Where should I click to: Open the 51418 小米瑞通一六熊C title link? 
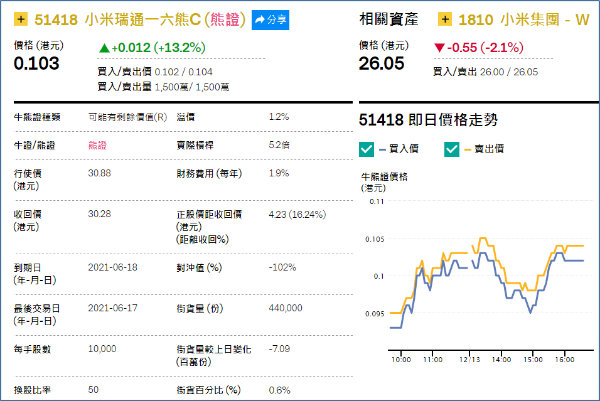tap(140, 20)
